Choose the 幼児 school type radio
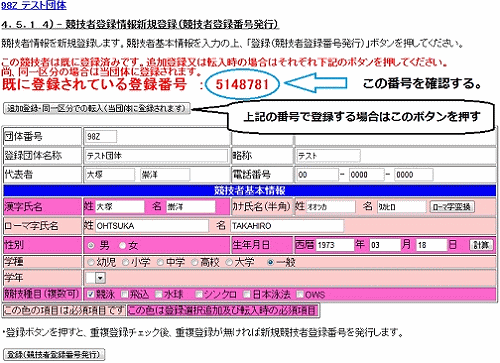 (x=91, y=262)
